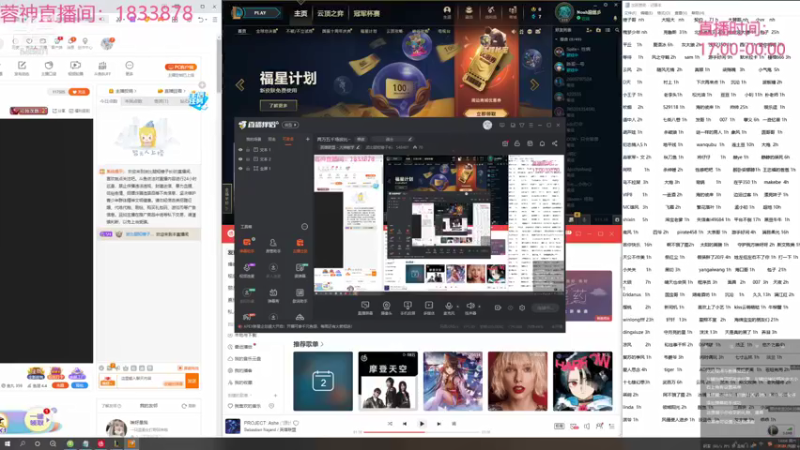Open the Windows Start menu
This screenshot has width=800, height=450.
click(x=7, y=444)
